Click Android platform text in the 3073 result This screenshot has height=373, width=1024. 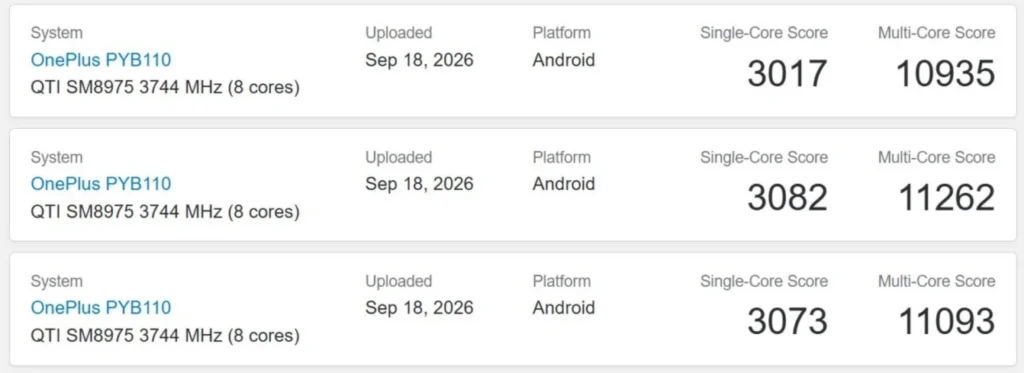(564, 308)
